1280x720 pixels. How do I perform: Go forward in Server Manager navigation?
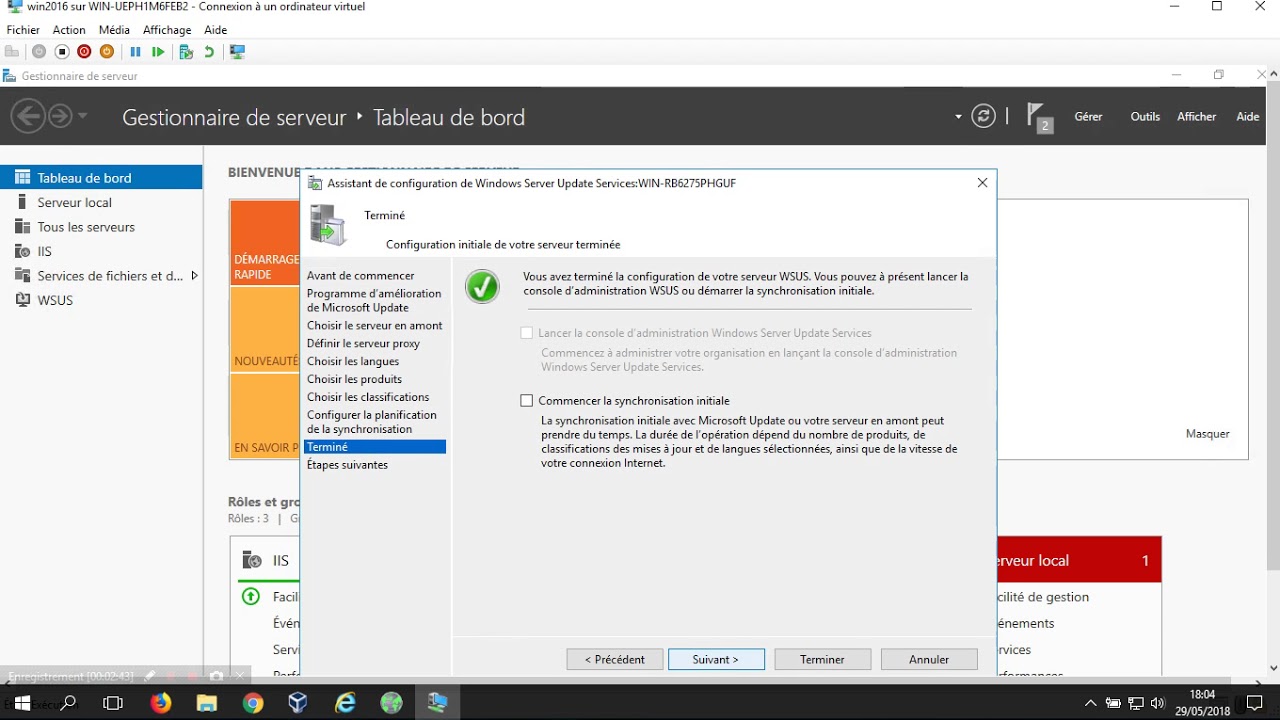[60, 117]
